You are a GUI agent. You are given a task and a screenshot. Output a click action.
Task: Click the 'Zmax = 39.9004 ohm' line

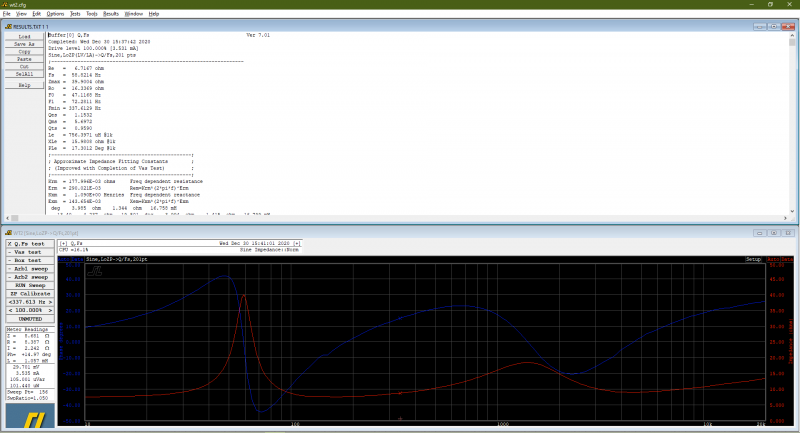76,81
